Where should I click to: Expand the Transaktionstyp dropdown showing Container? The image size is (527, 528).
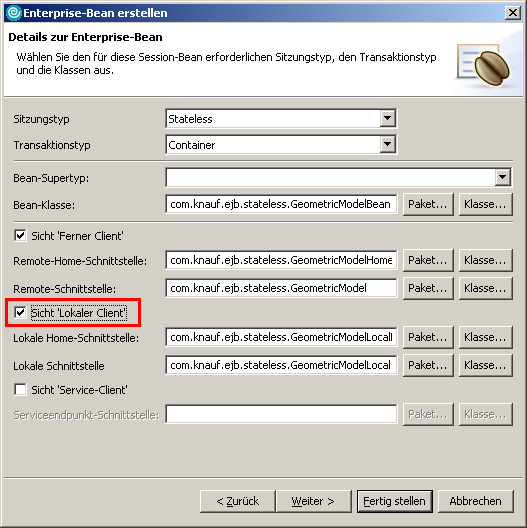coord(281,145)
